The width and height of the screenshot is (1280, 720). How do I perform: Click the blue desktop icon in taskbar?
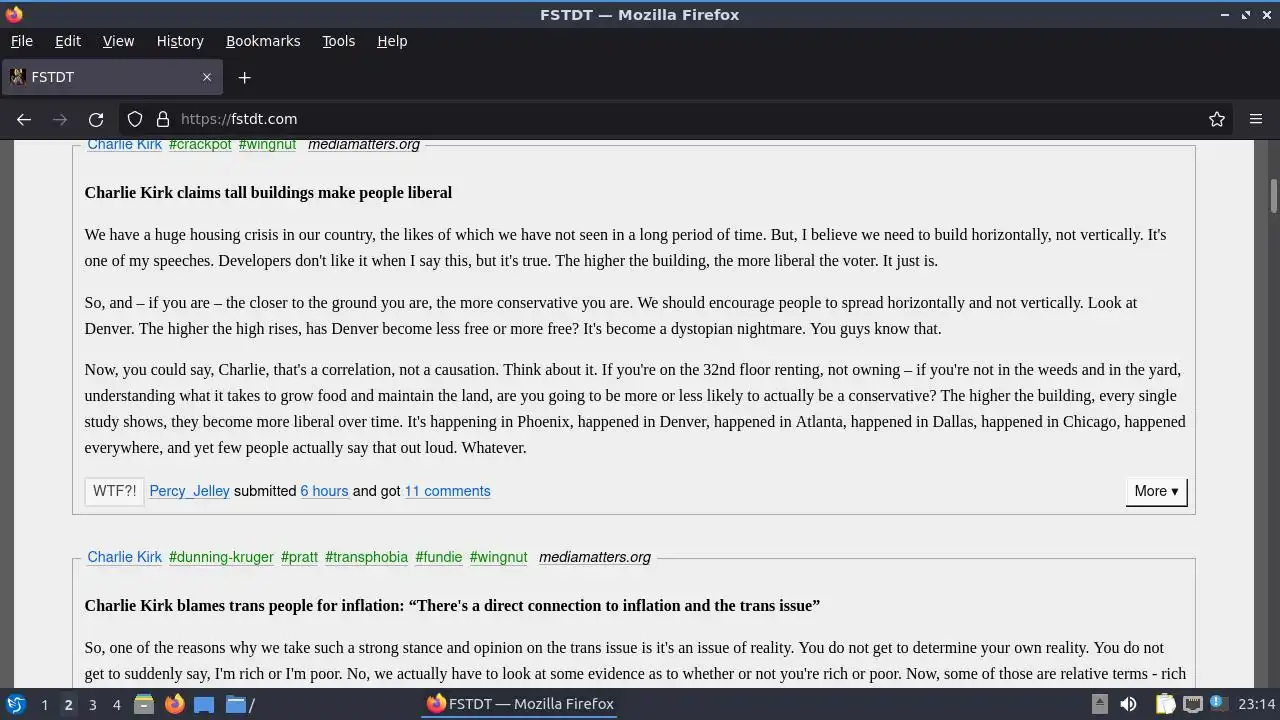click(x=204, y=704)
